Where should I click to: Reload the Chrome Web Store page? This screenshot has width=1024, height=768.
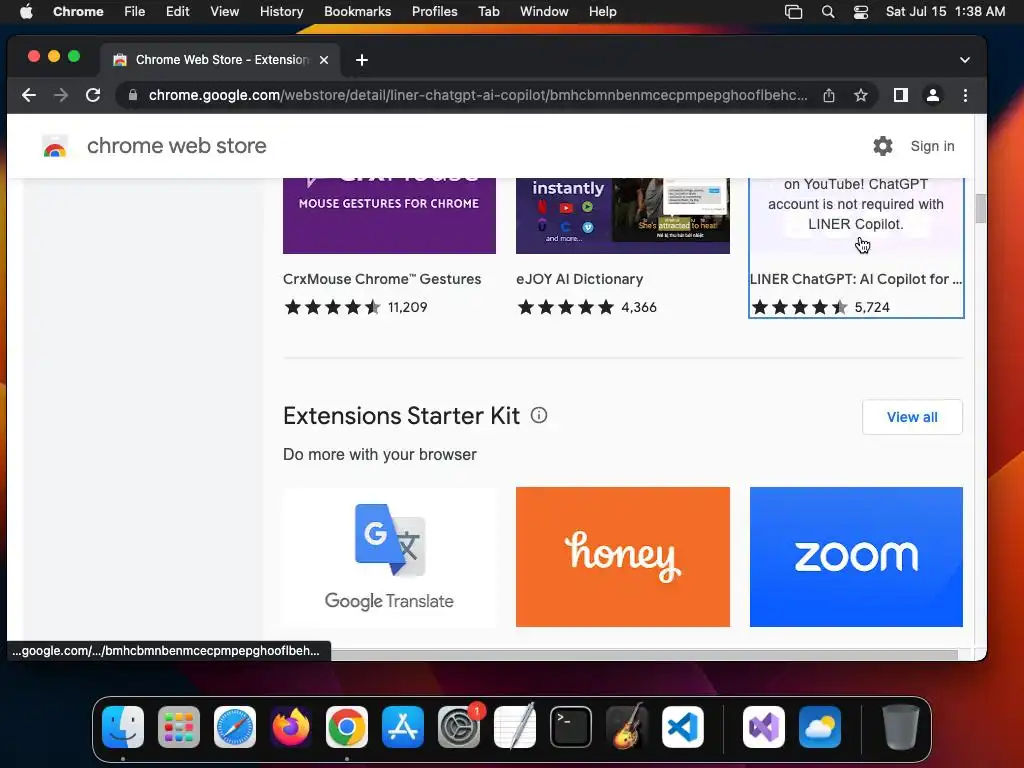click(x=93, y=95)
